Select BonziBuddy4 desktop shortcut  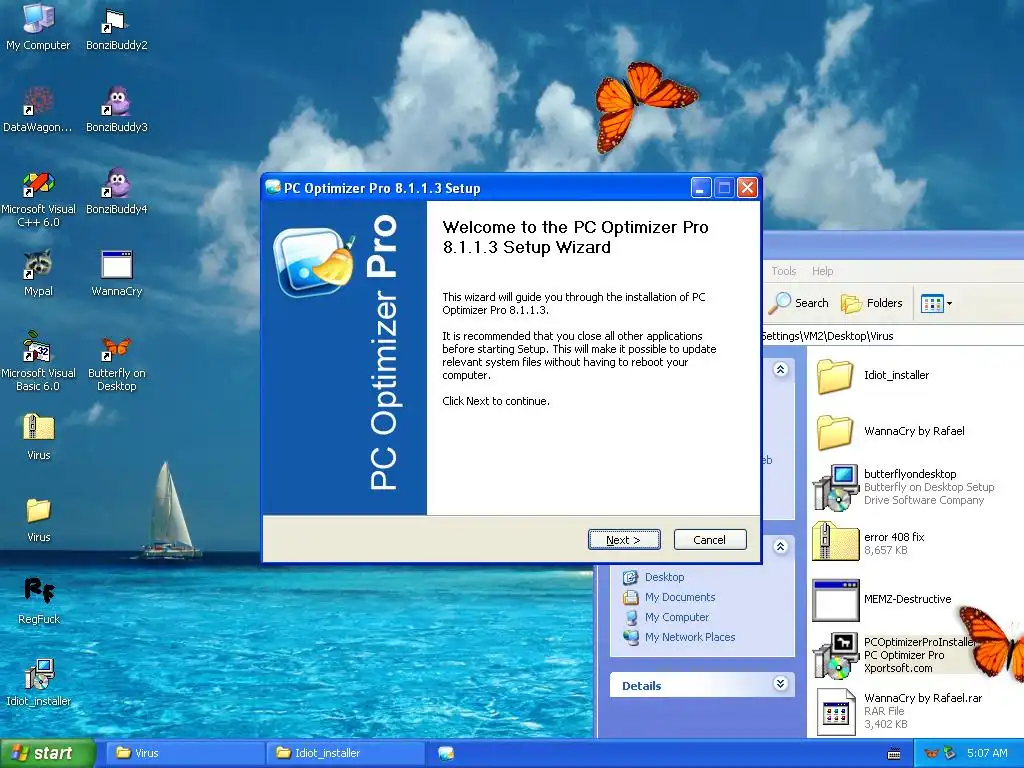pos(116,191)
